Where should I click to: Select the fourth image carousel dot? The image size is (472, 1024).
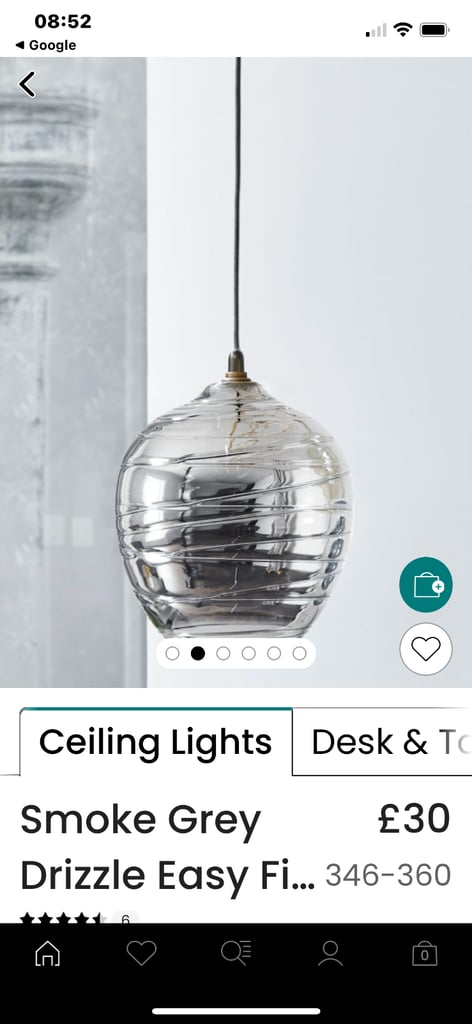(249, 653)
